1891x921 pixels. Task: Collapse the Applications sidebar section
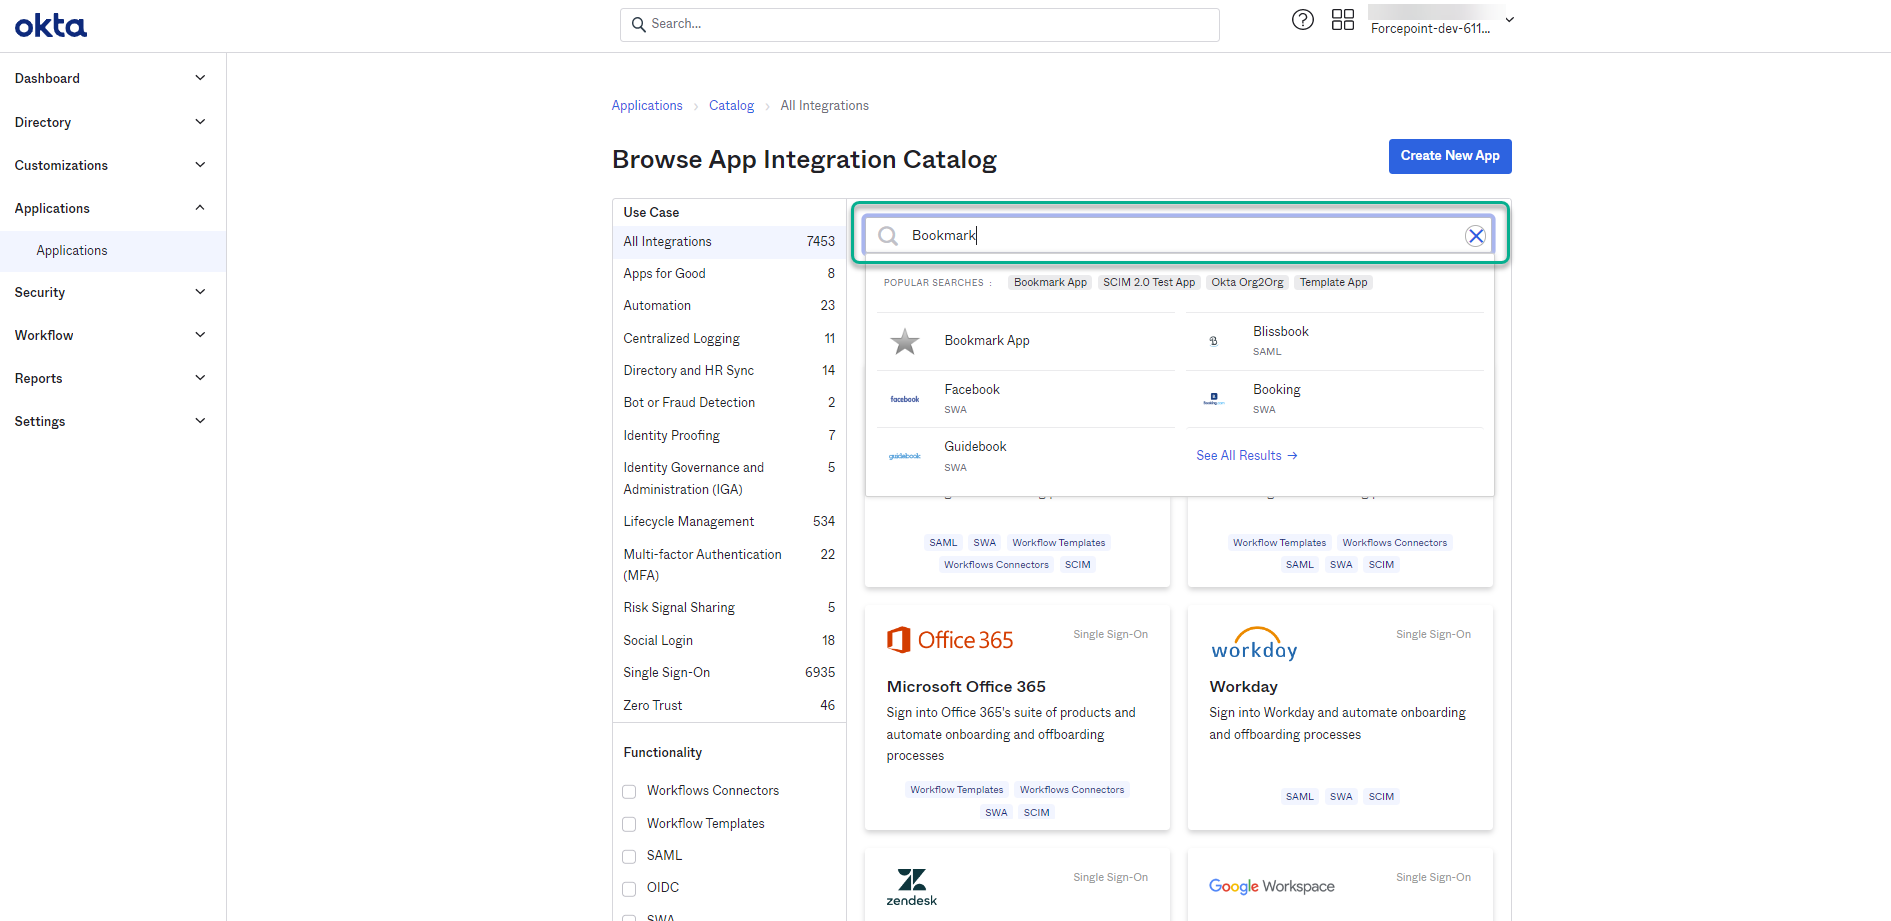coord(110,208)
